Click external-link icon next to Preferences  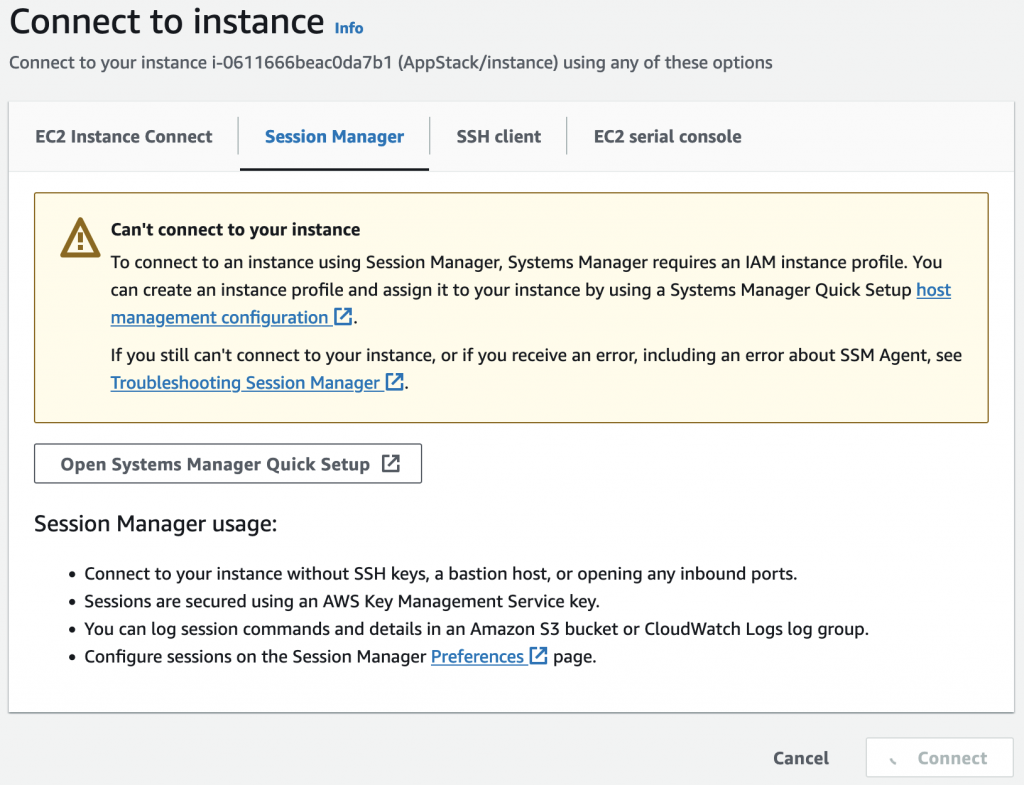click(538, 657)
